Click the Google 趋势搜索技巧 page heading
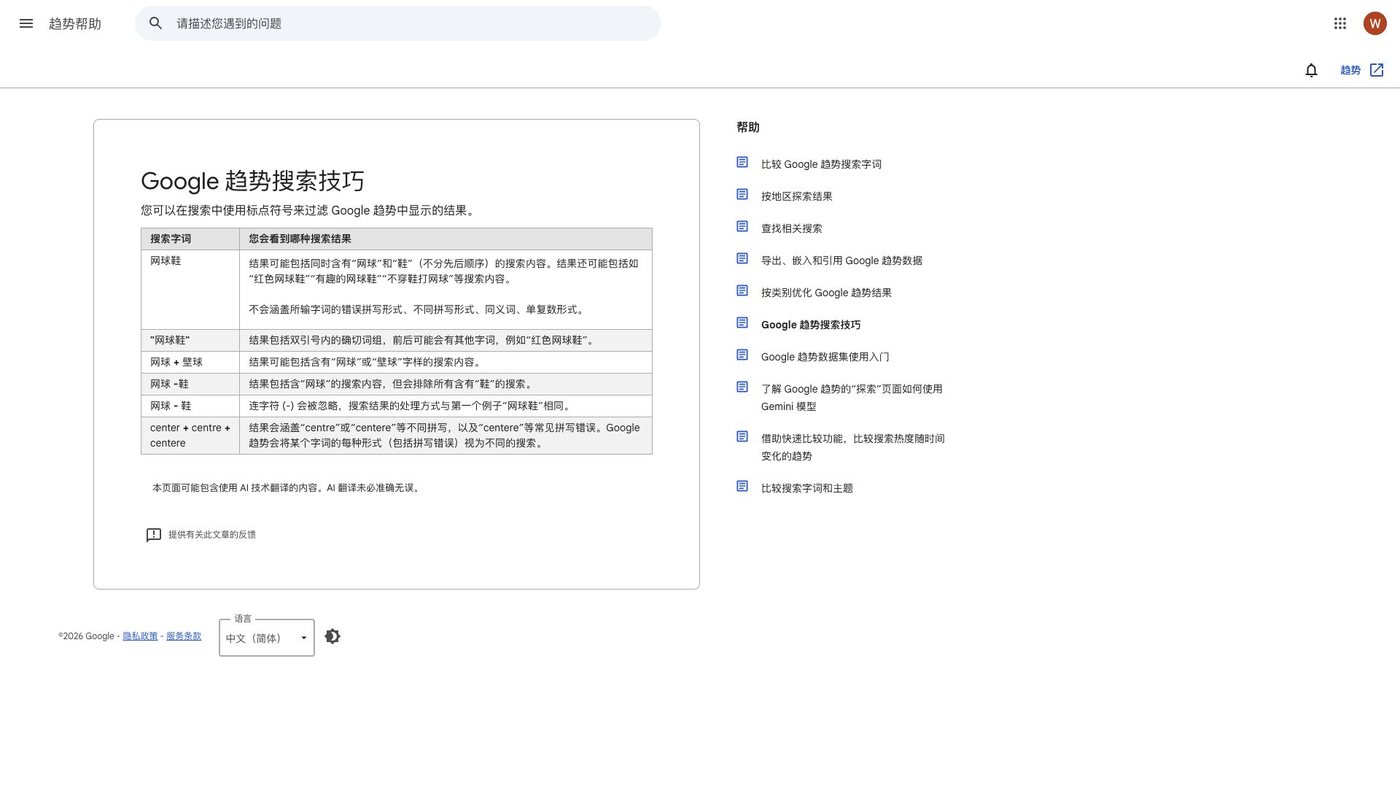Viewport: 1400px width, 788px height. tap(253, 181)
